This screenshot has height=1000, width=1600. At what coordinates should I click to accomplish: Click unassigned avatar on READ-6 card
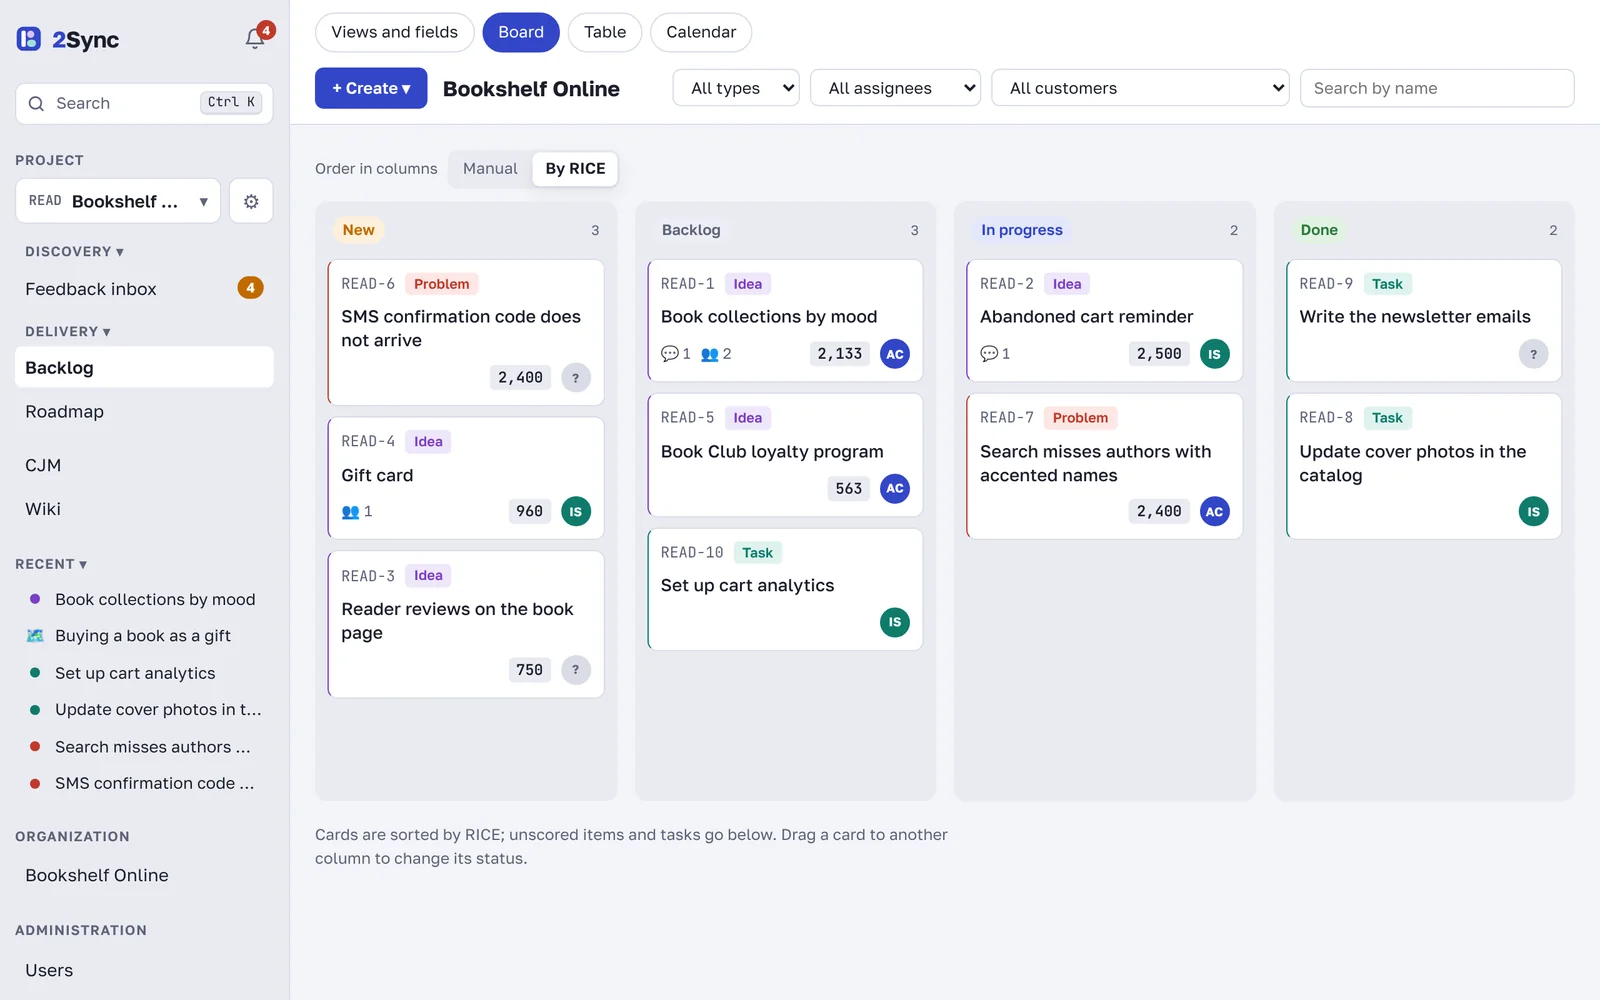click(x=575, y=378)
